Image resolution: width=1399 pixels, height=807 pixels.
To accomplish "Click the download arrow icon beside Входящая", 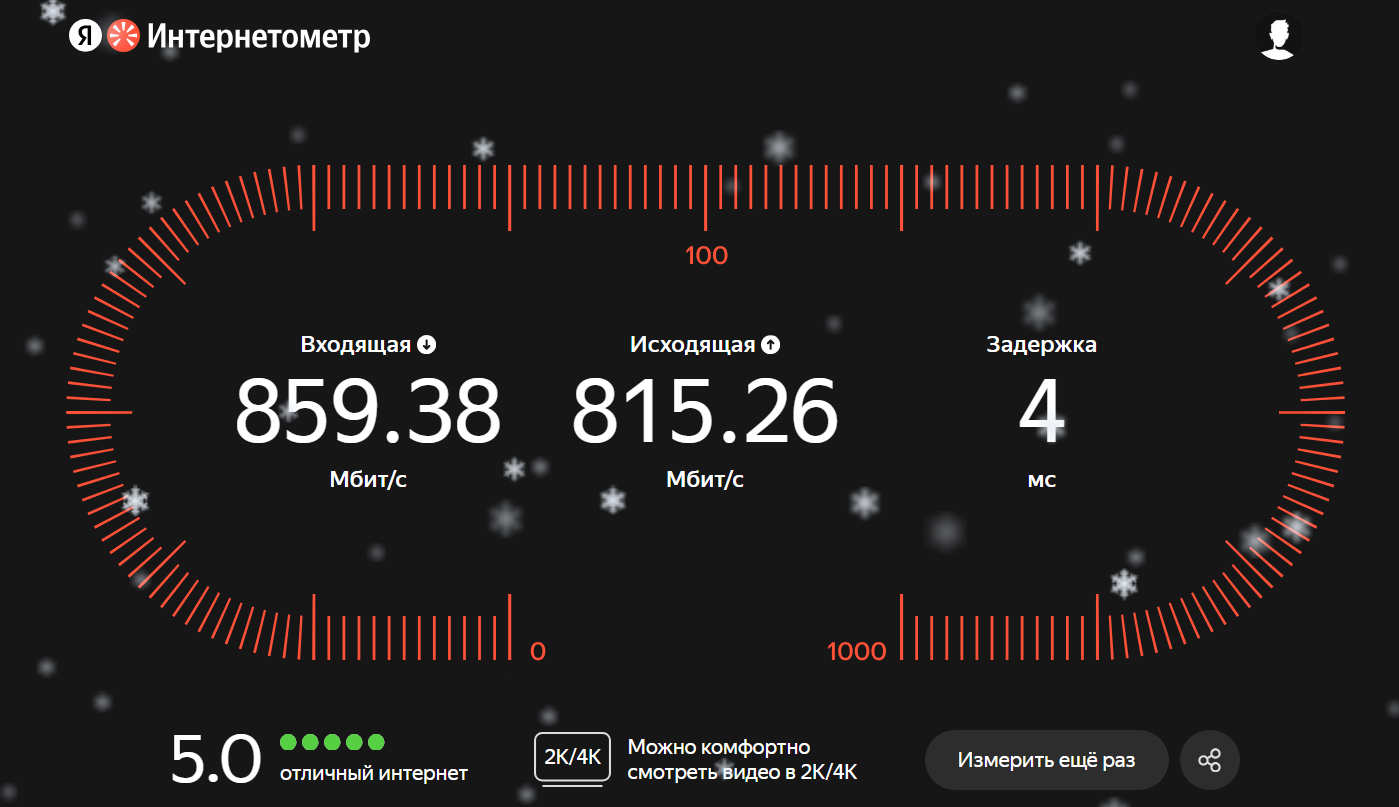I will click(x=427, y=345).
